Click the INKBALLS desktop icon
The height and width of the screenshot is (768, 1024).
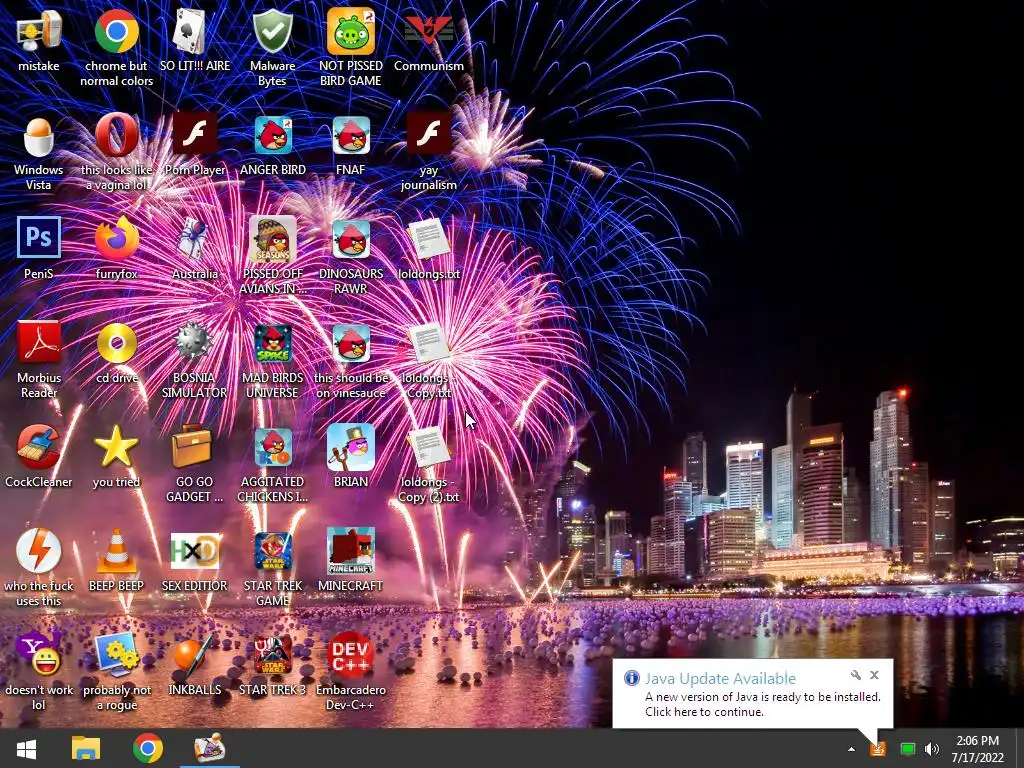click(x=194, y=654)
